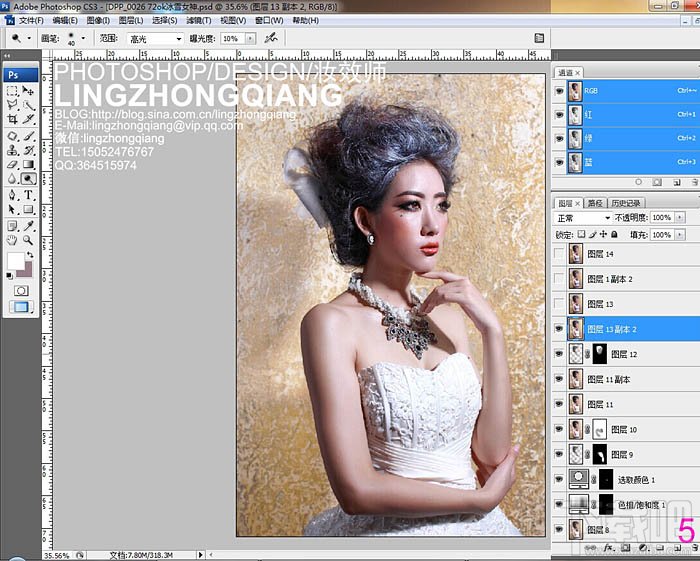700x561 pixels.
Task: Load channel as selection circle icon
Action: [638, 182]
